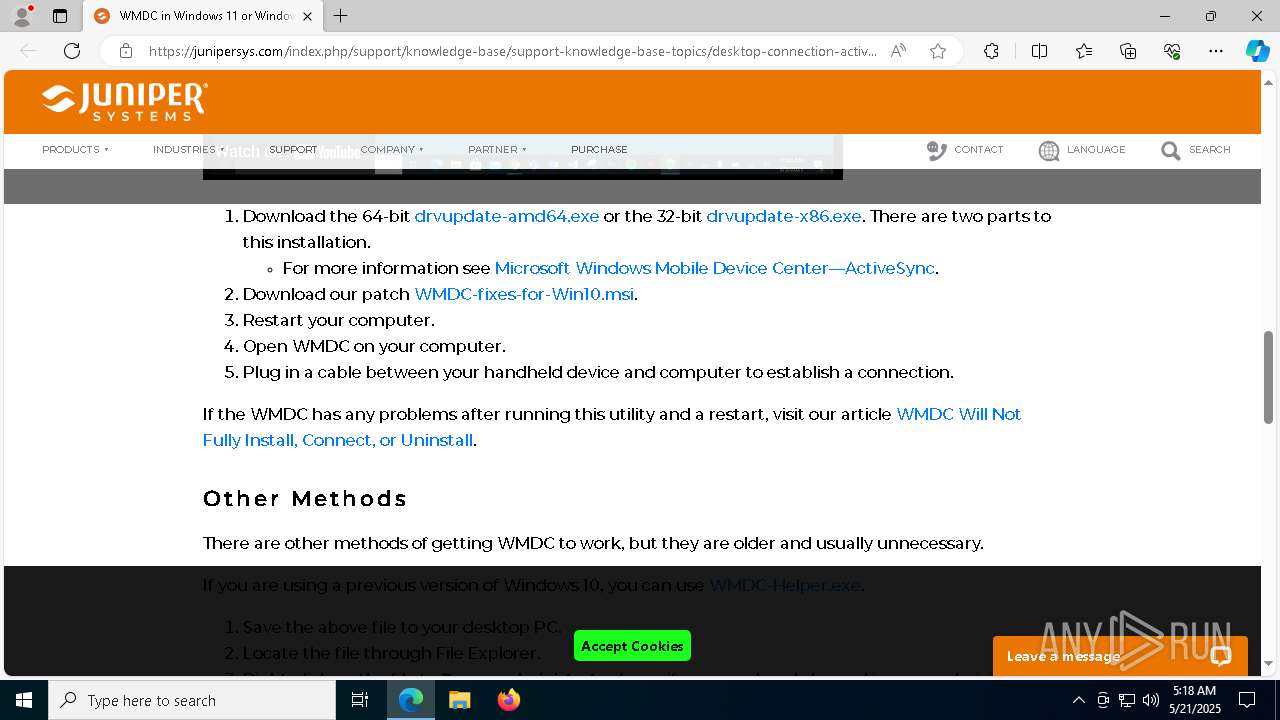This screenshot has width=1280, height=720.
Task: Open volume control tray icon
Action: [1151, 700]
